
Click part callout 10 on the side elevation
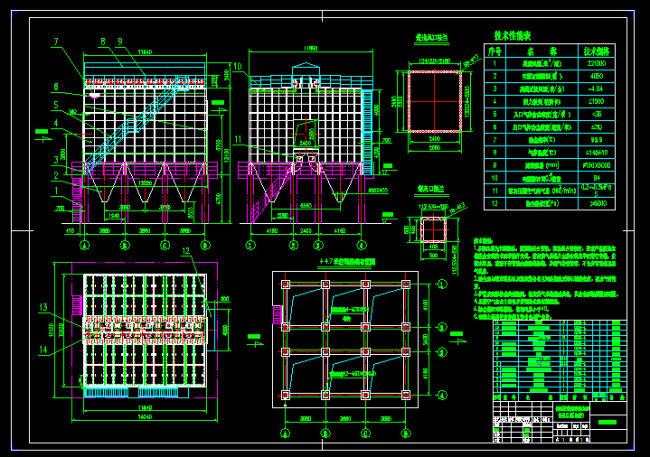tap(238, 66)
